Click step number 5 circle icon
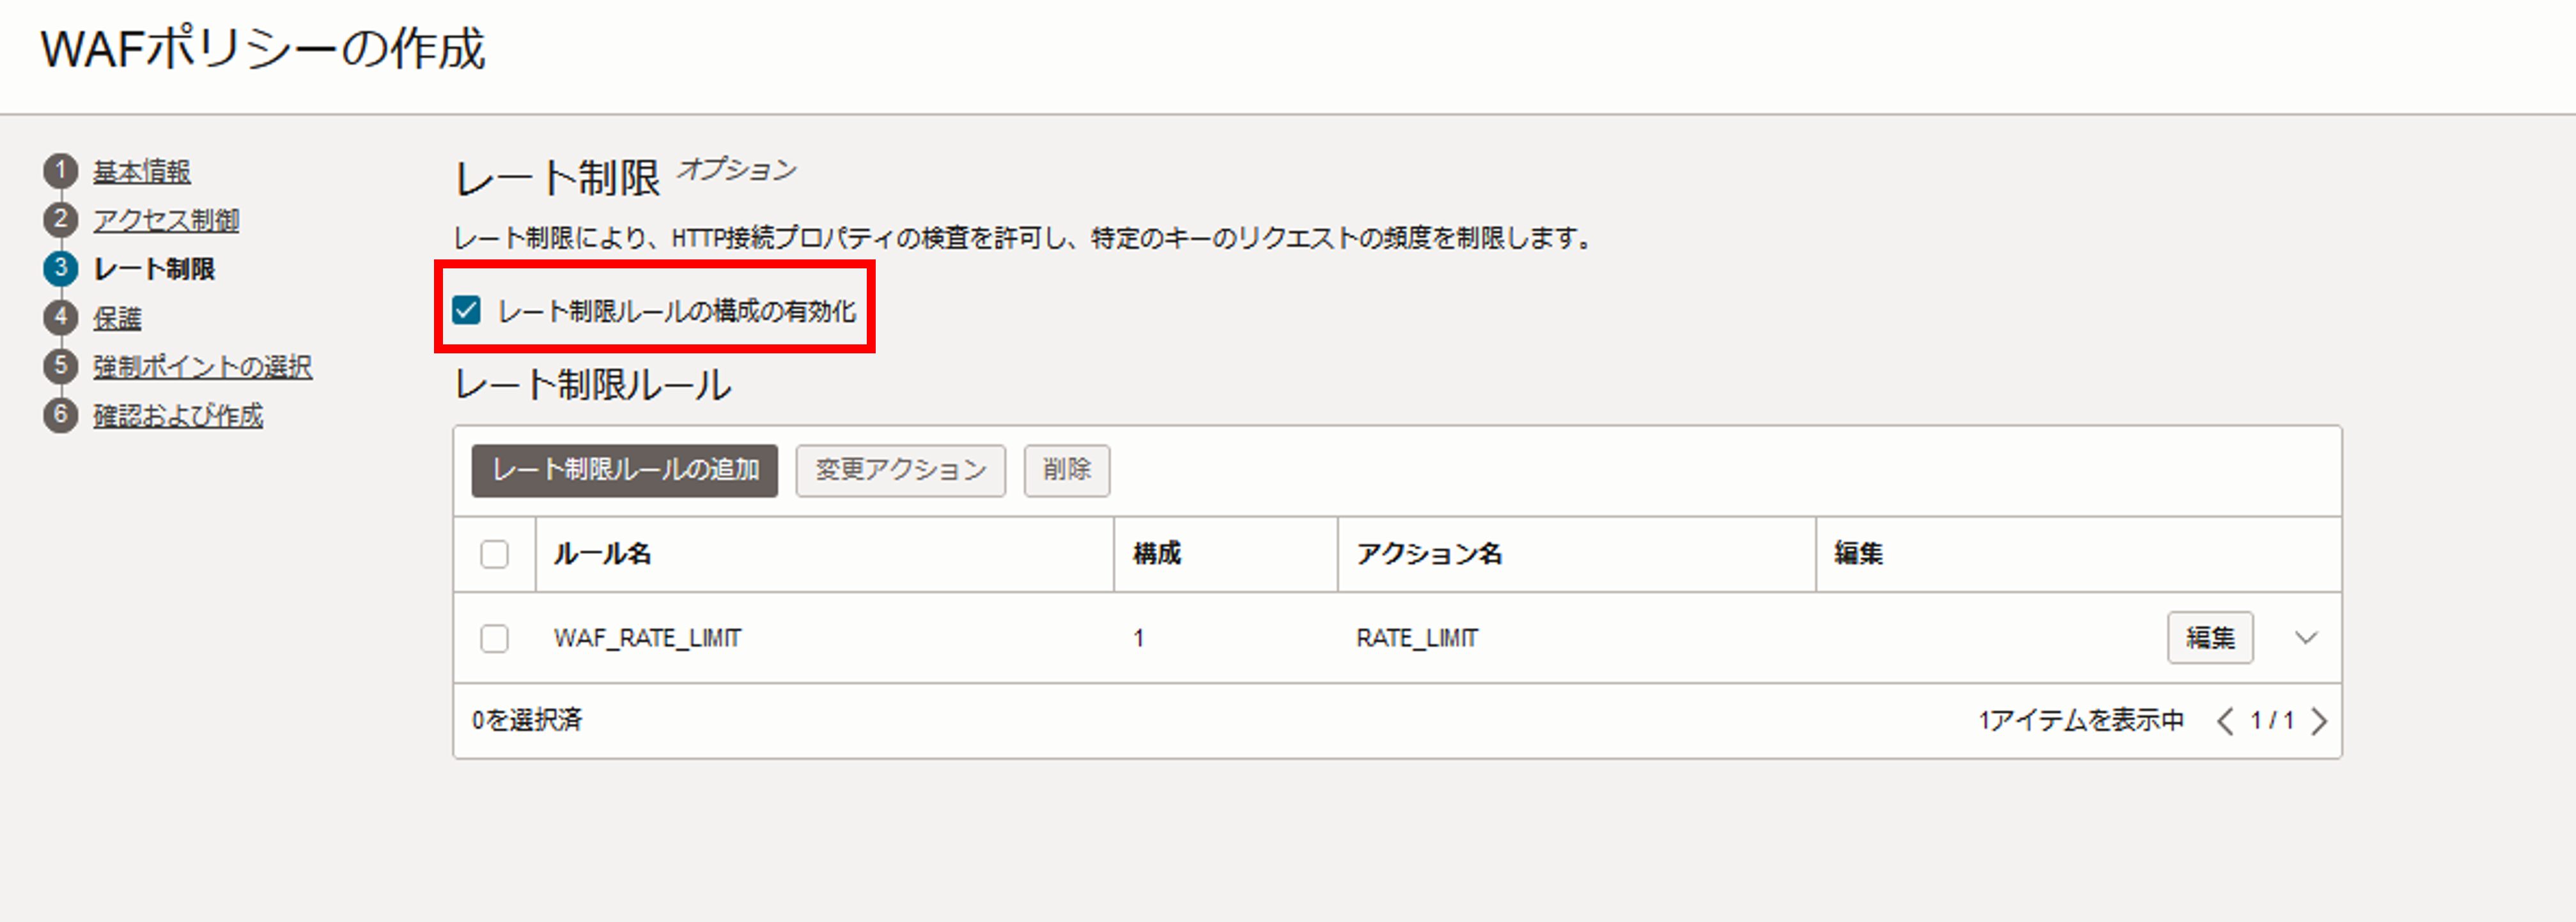The image size is (2576, 922). click(x=61, y=366)
